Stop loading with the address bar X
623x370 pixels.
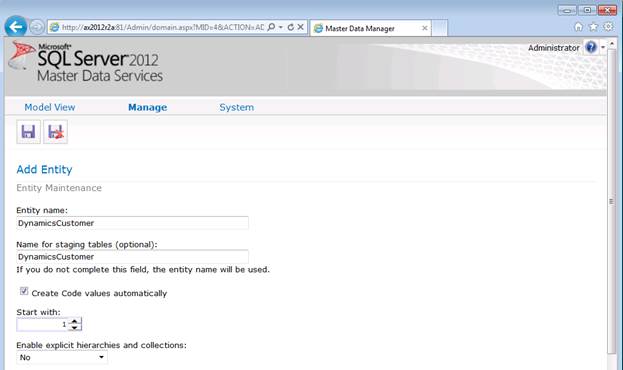301,27
